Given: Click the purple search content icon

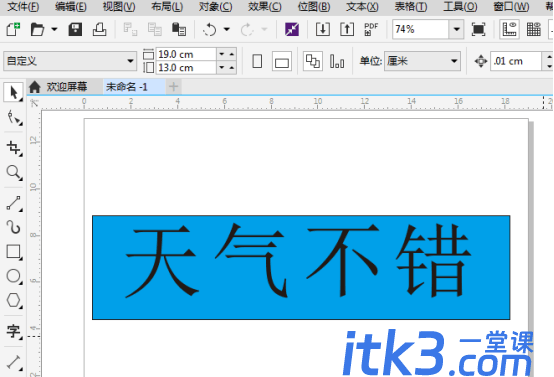Looking at the screenshot, I should pyautogui.click(x=292, y=29).
